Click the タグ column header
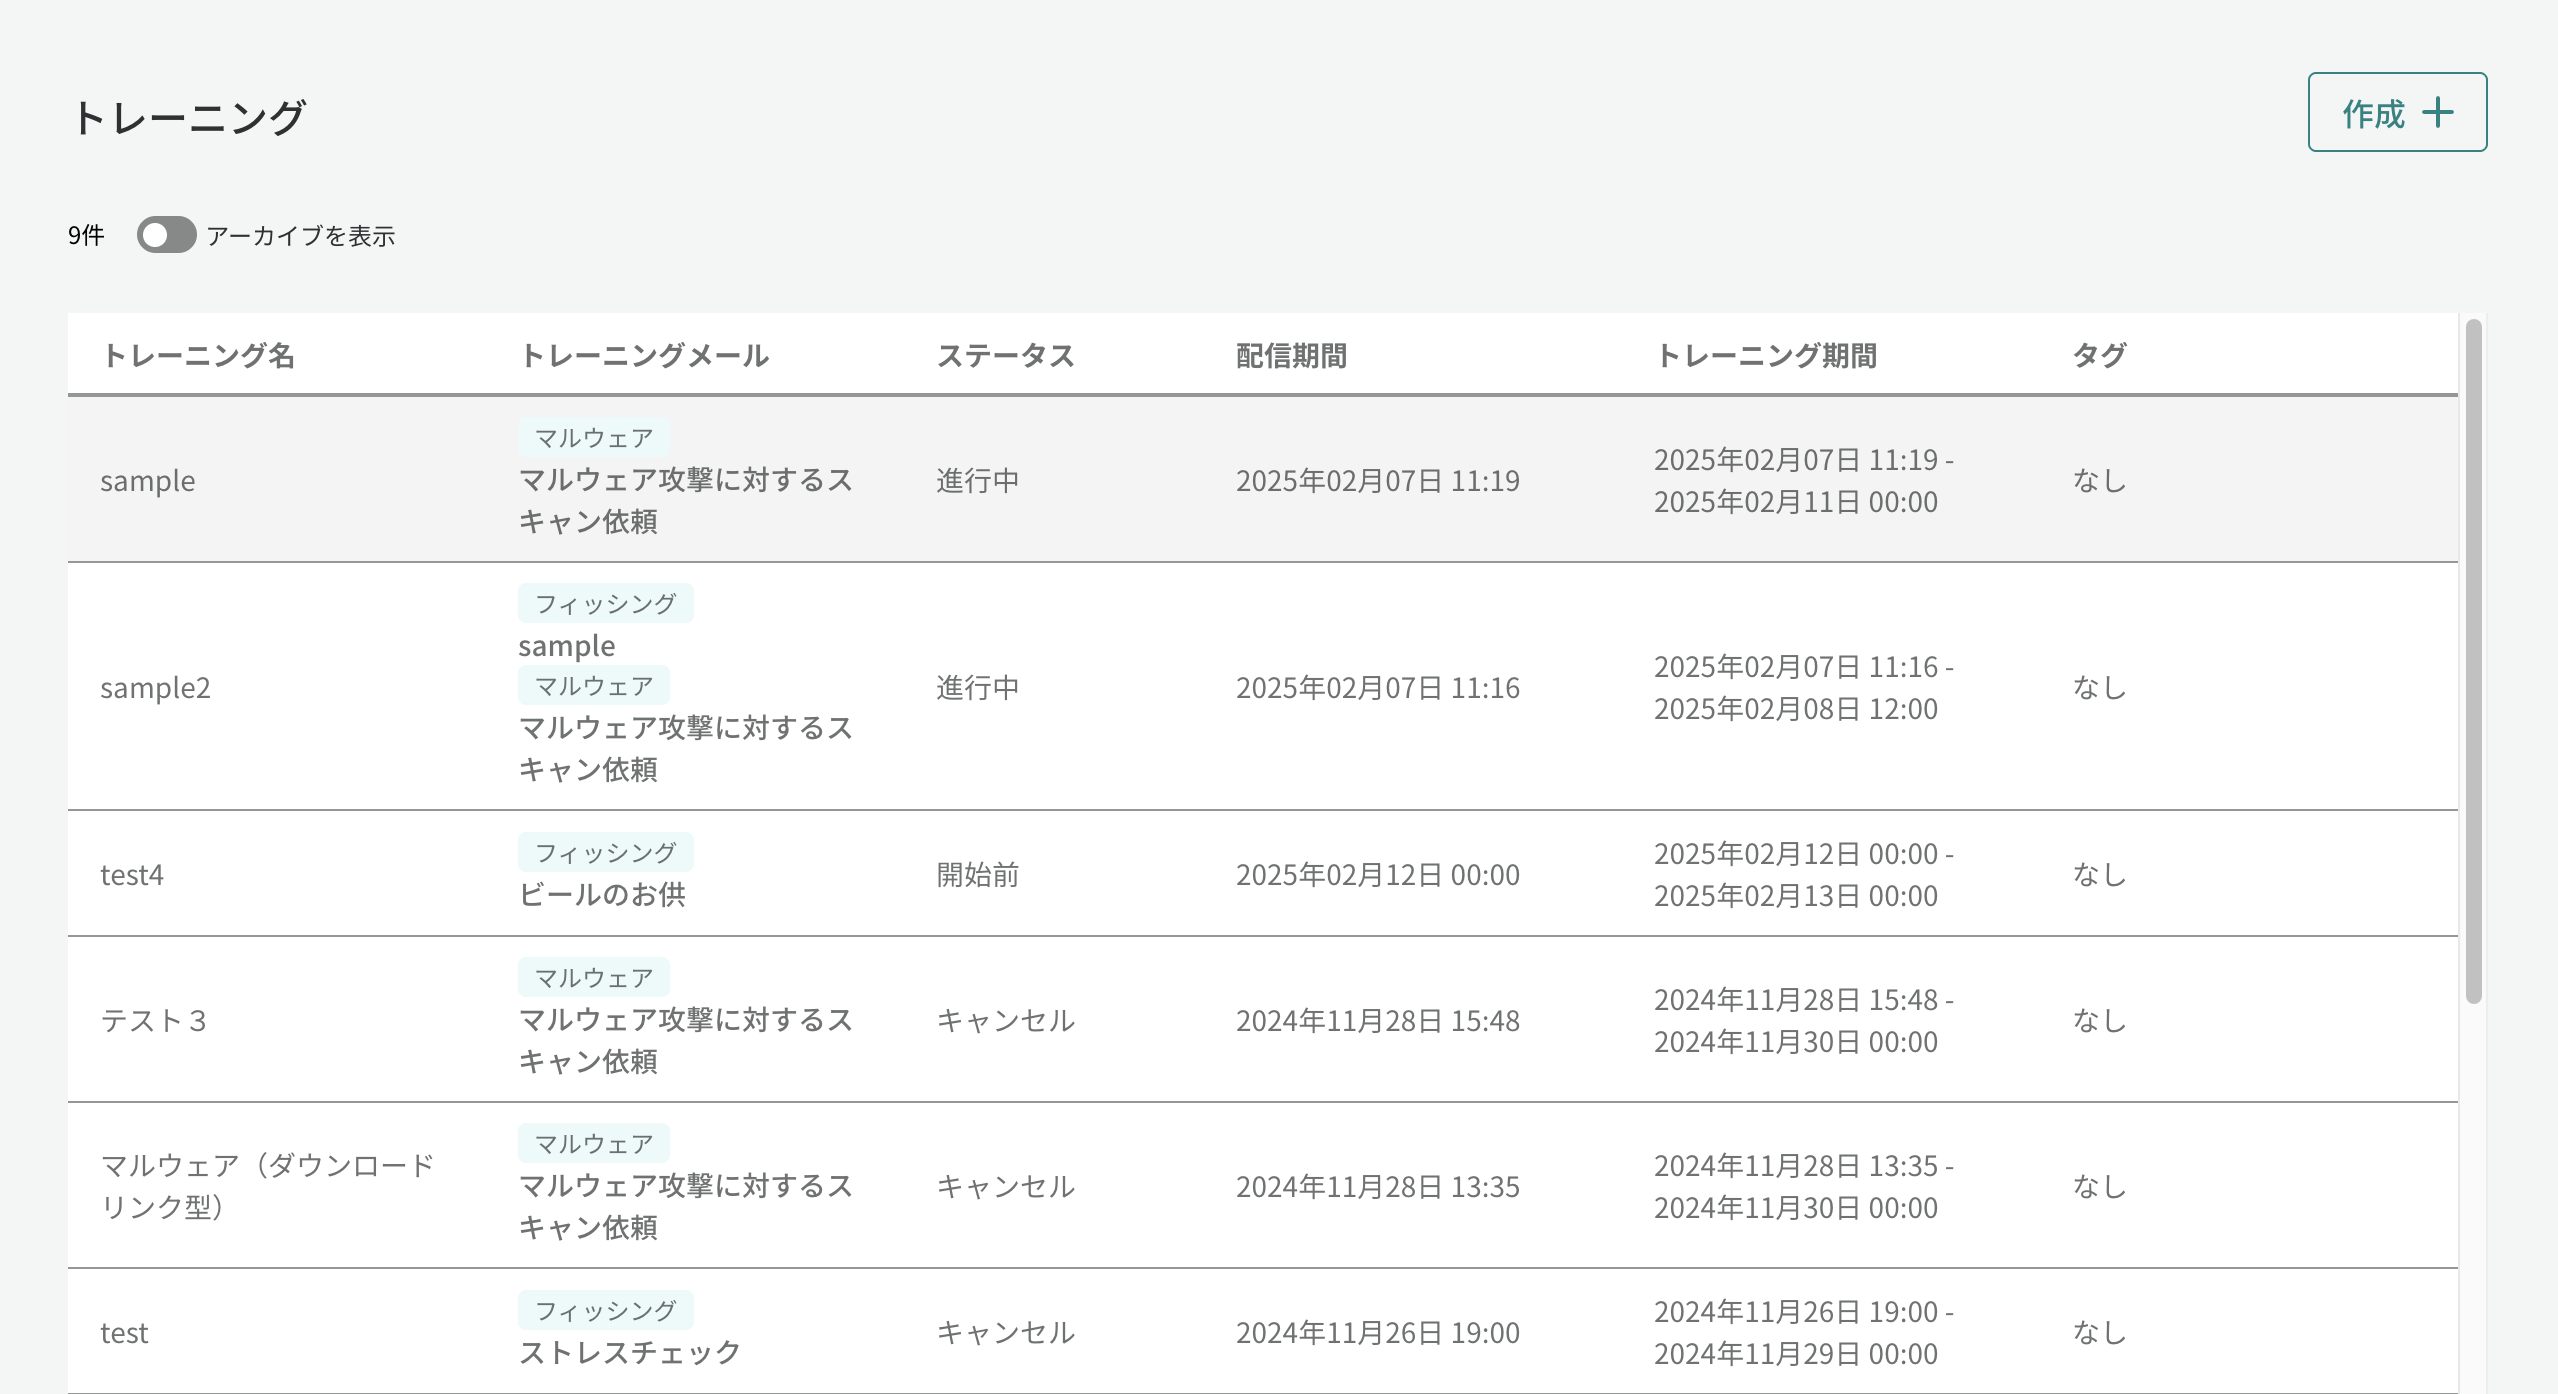The width and height of the screenshot is (2558, 1394). [x=2099, y=355]
